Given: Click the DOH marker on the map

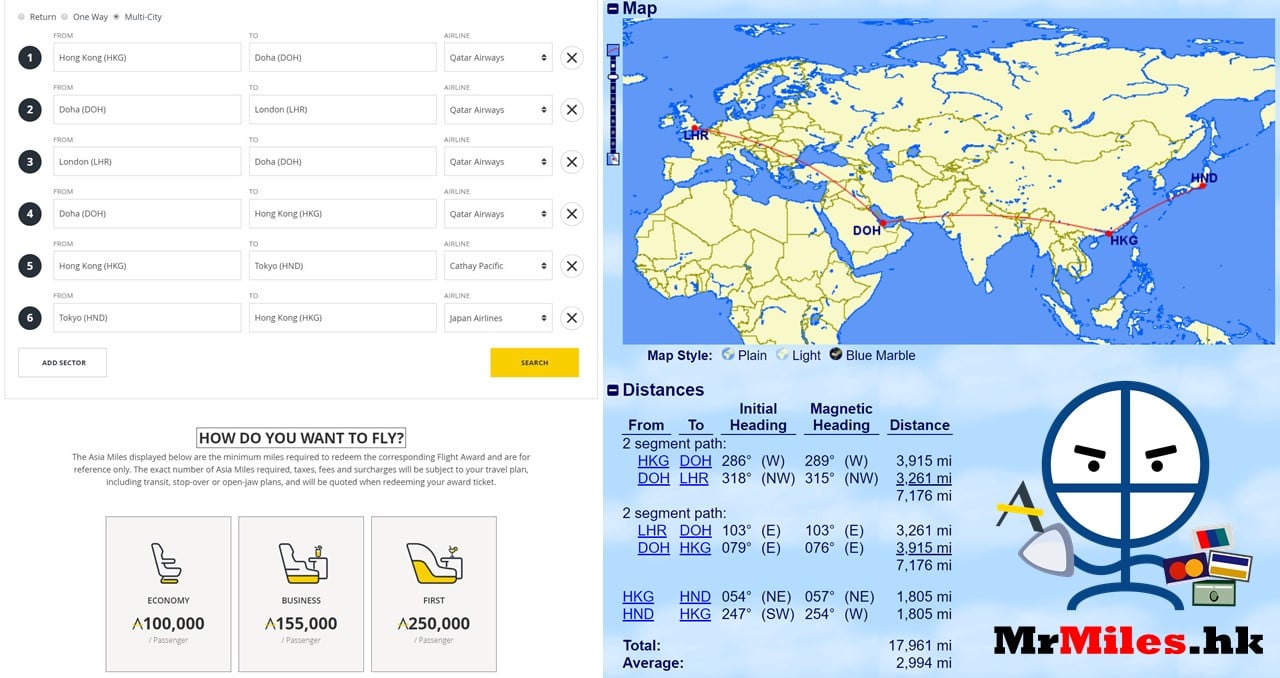Looking at the screenshot, I should [882, 223].
